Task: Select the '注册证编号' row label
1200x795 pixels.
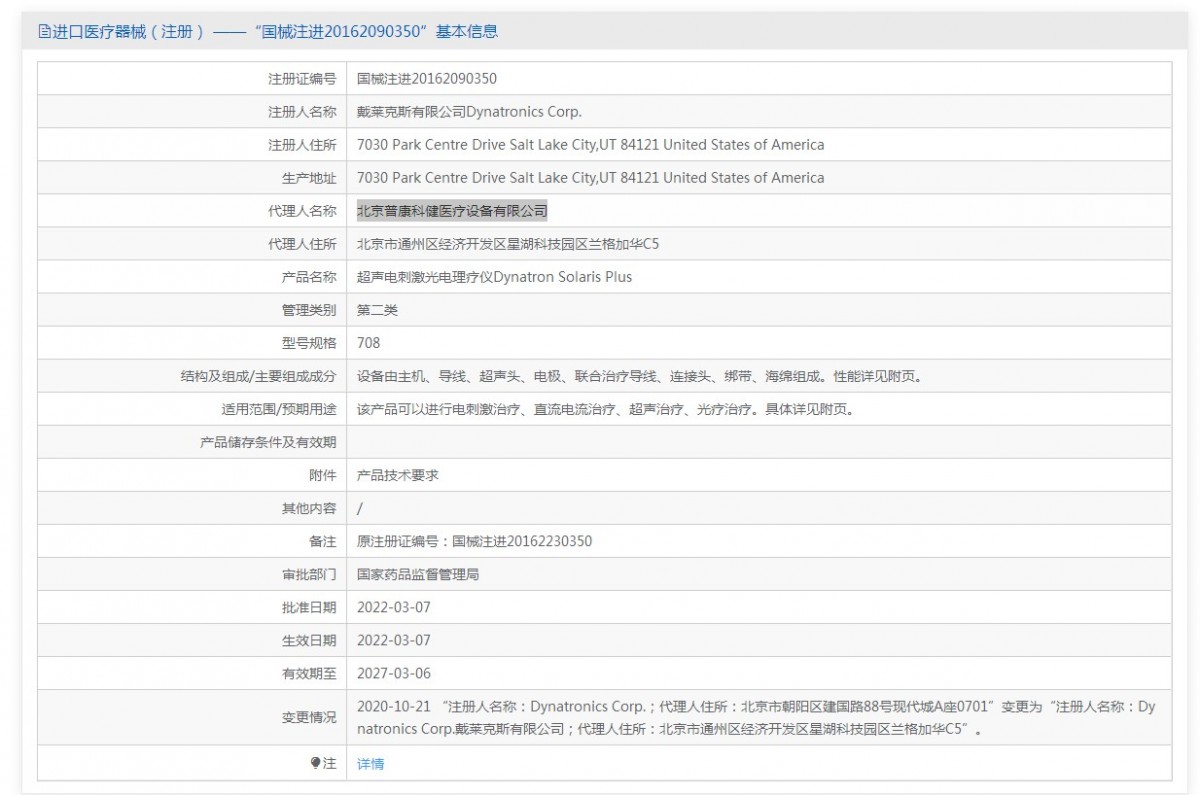Action: click(x=302, y=79)
